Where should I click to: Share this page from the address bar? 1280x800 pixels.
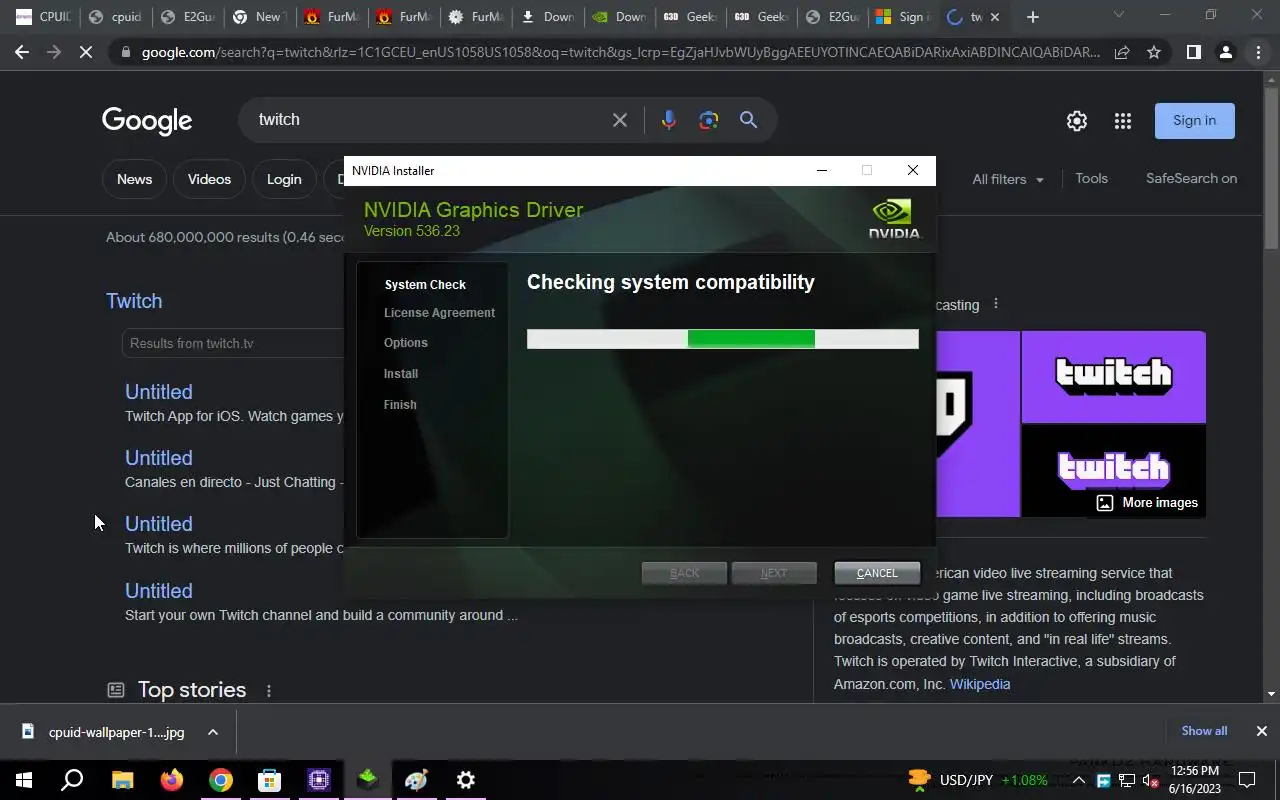pyautogui.click(x=1122, y=52)
